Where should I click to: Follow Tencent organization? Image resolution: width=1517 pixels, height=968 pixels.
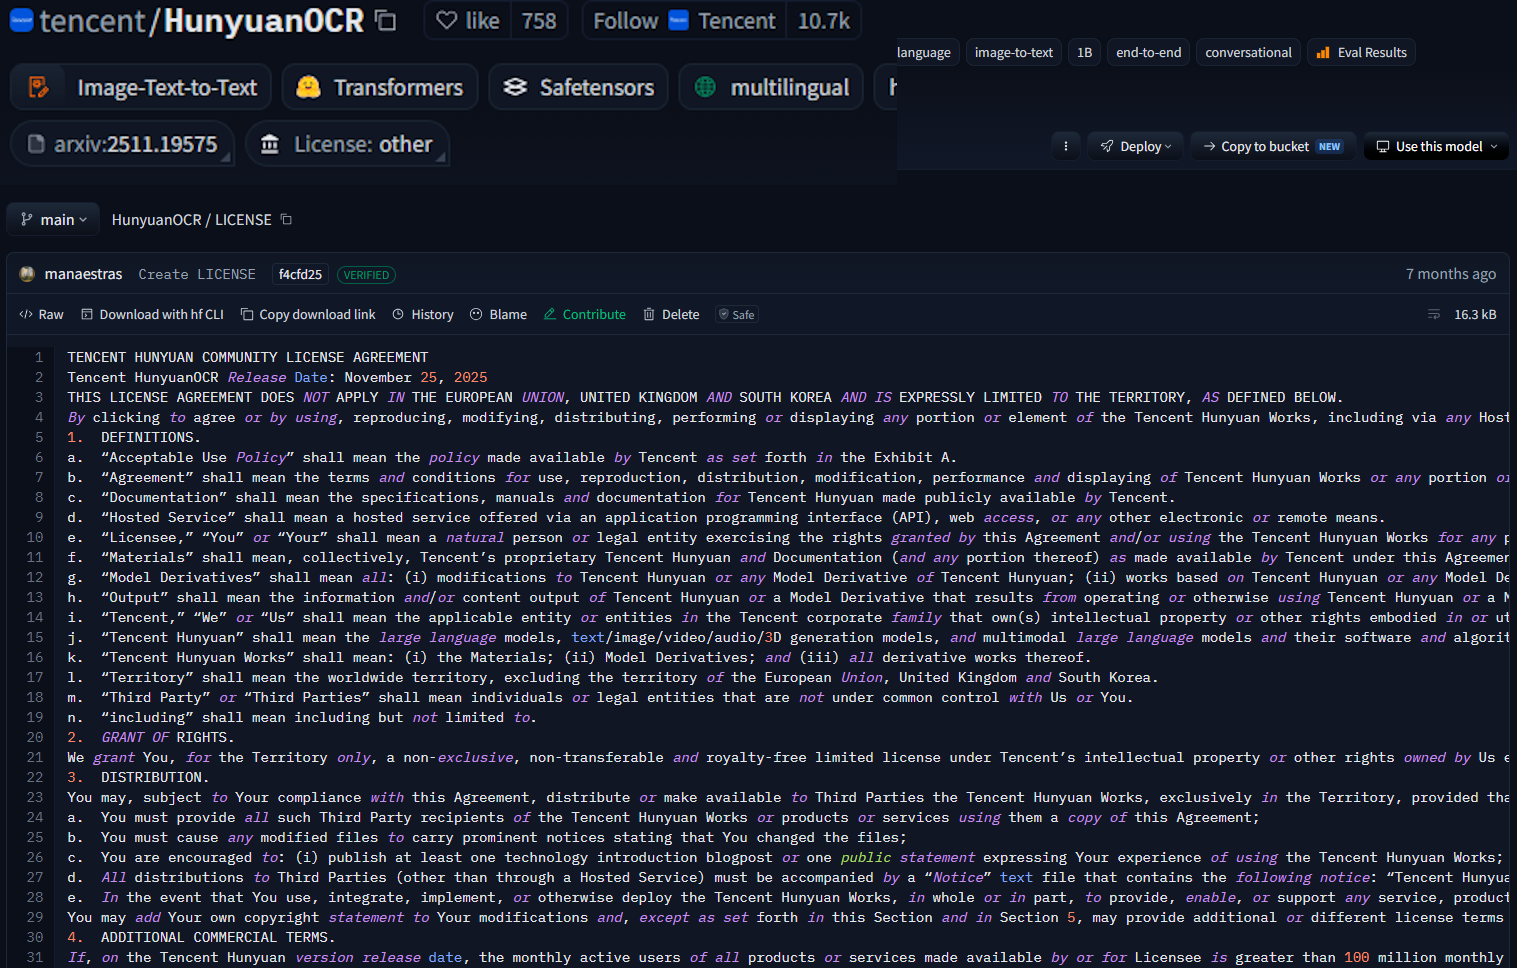coord(684,20)
